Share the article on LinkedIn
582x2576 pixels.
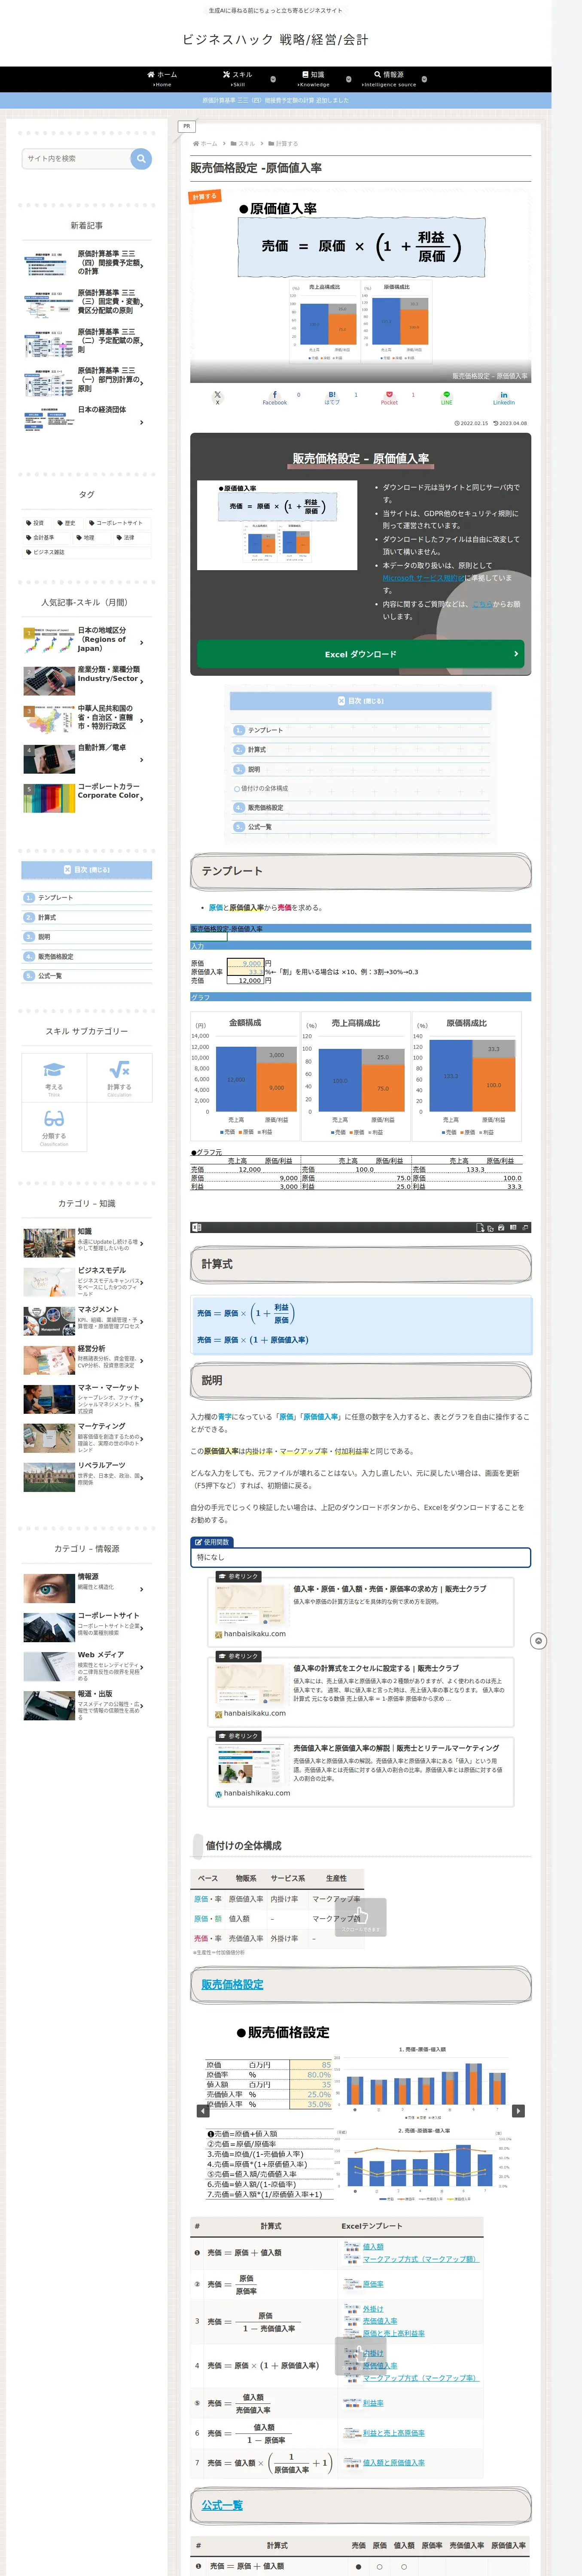[503, 397]
